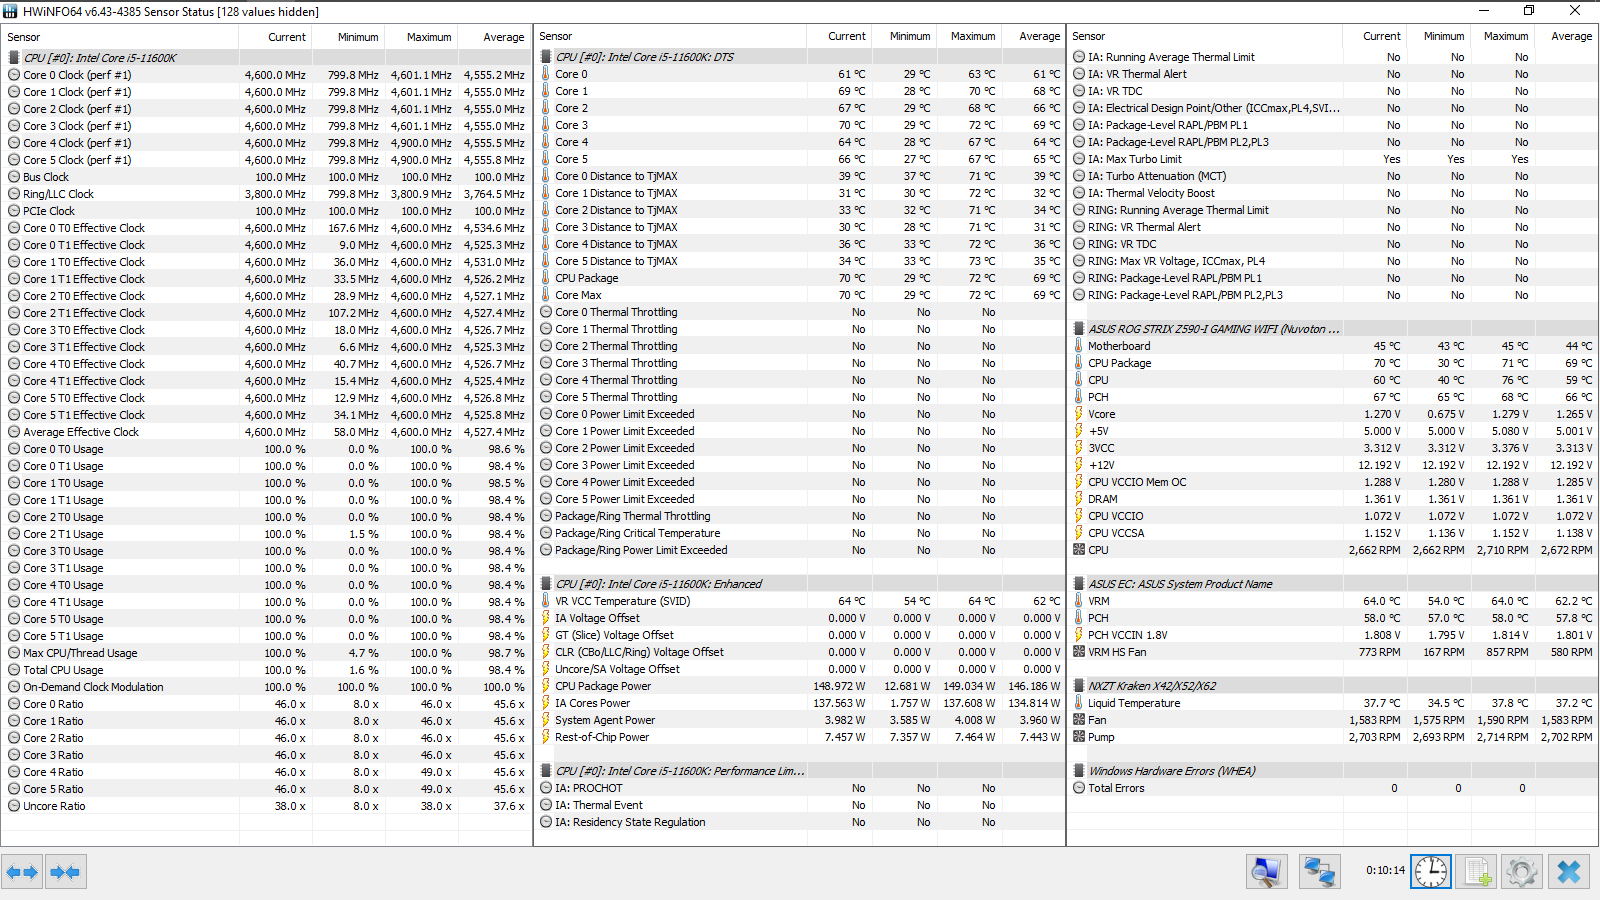
Task: Select CPU [#0]: Intel Core i5-11600K group header
Action: [267, 58]
